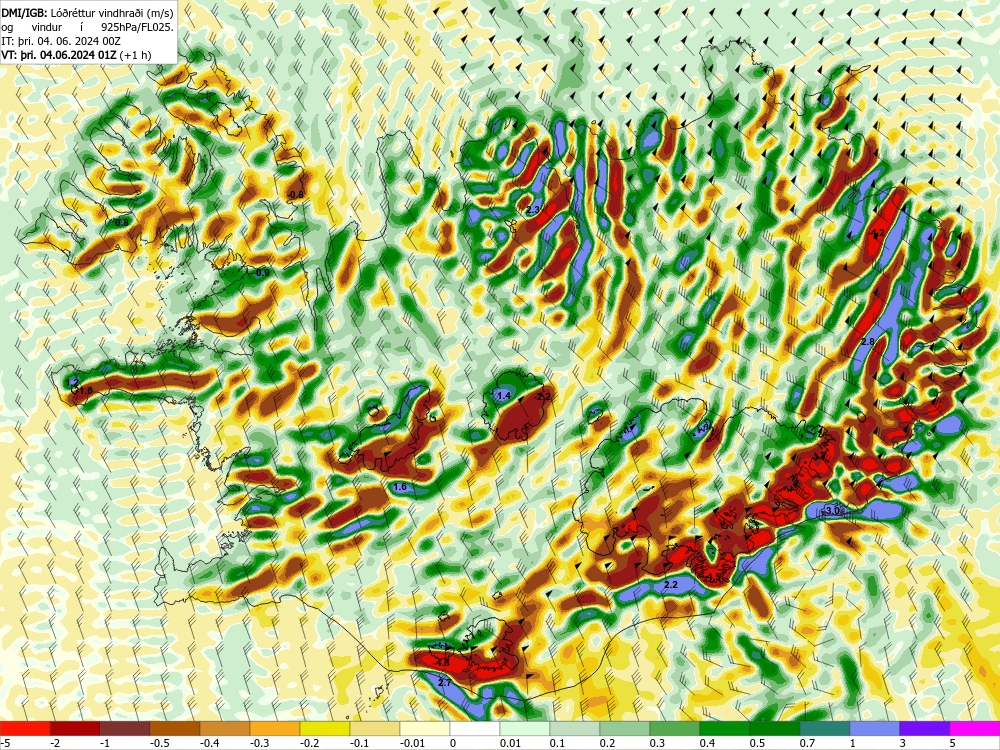The height and width of the screenshot is (750, 1000).
Task: Click the valid time line "VT: þri. 04.06.2024 01Z"
Action: coord(59,55)
